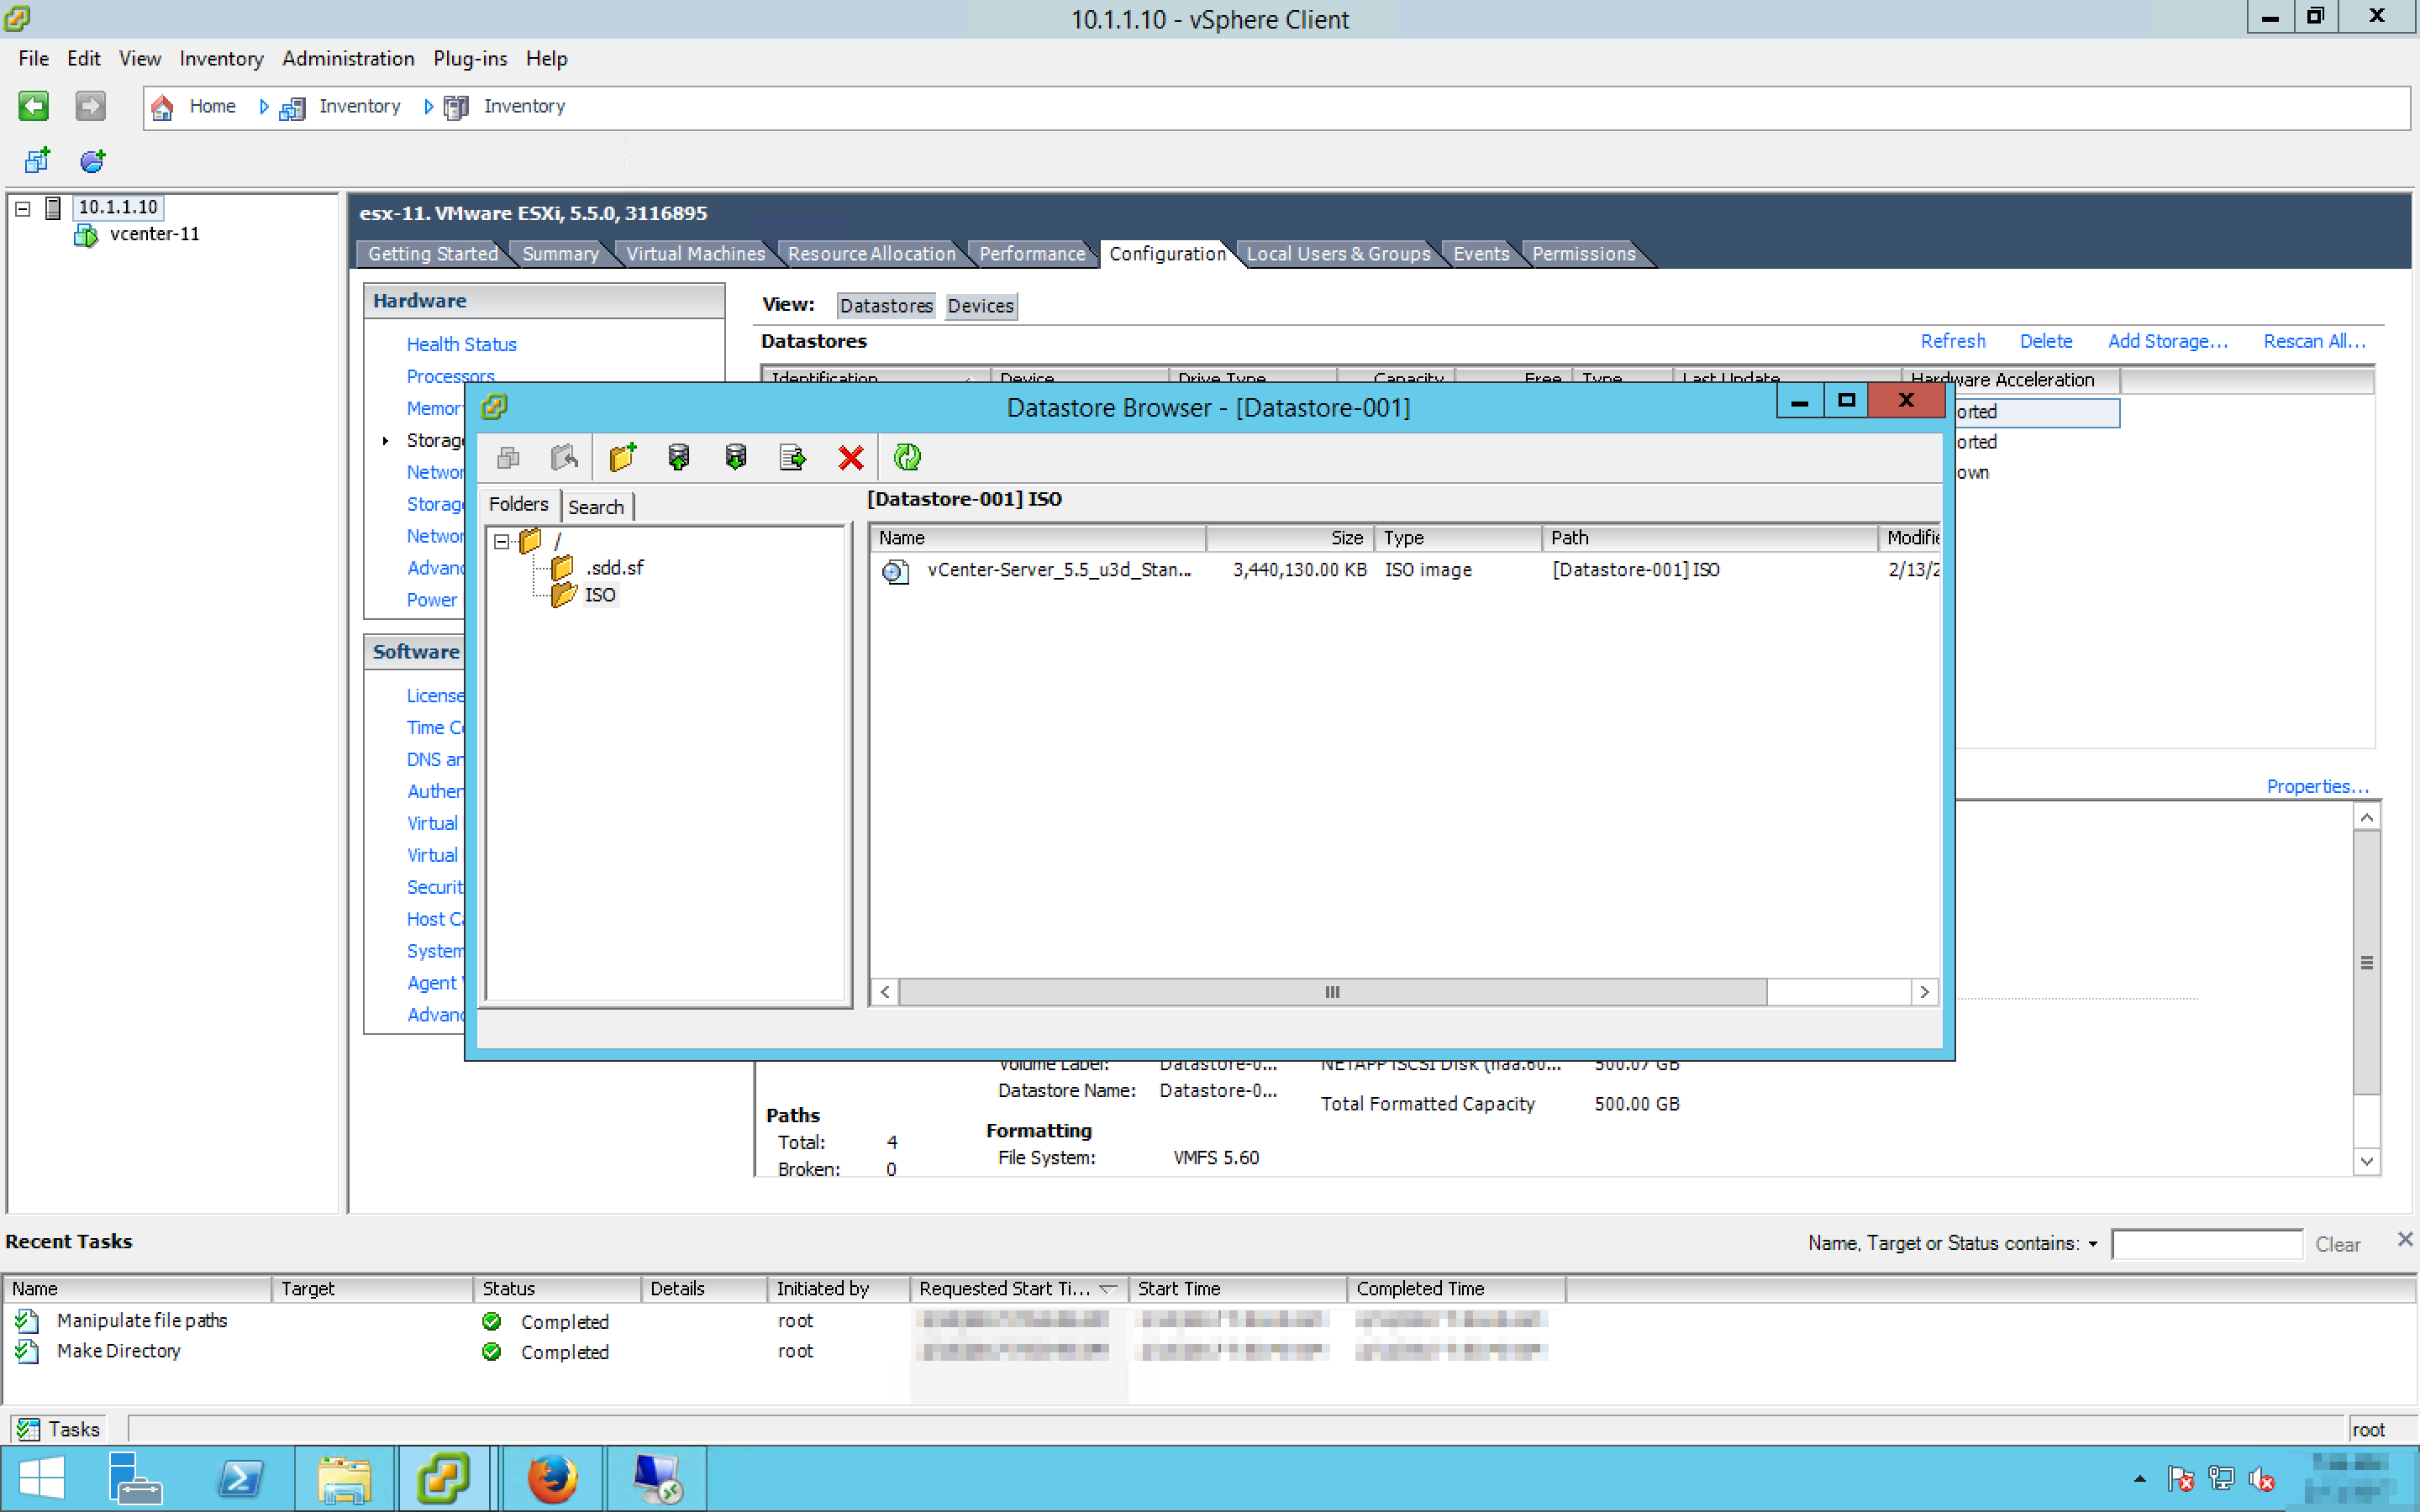This screenshot has width=2420, height=1512.
Task: Click the upload files to datastore icon
Action: tap(679, 457)
